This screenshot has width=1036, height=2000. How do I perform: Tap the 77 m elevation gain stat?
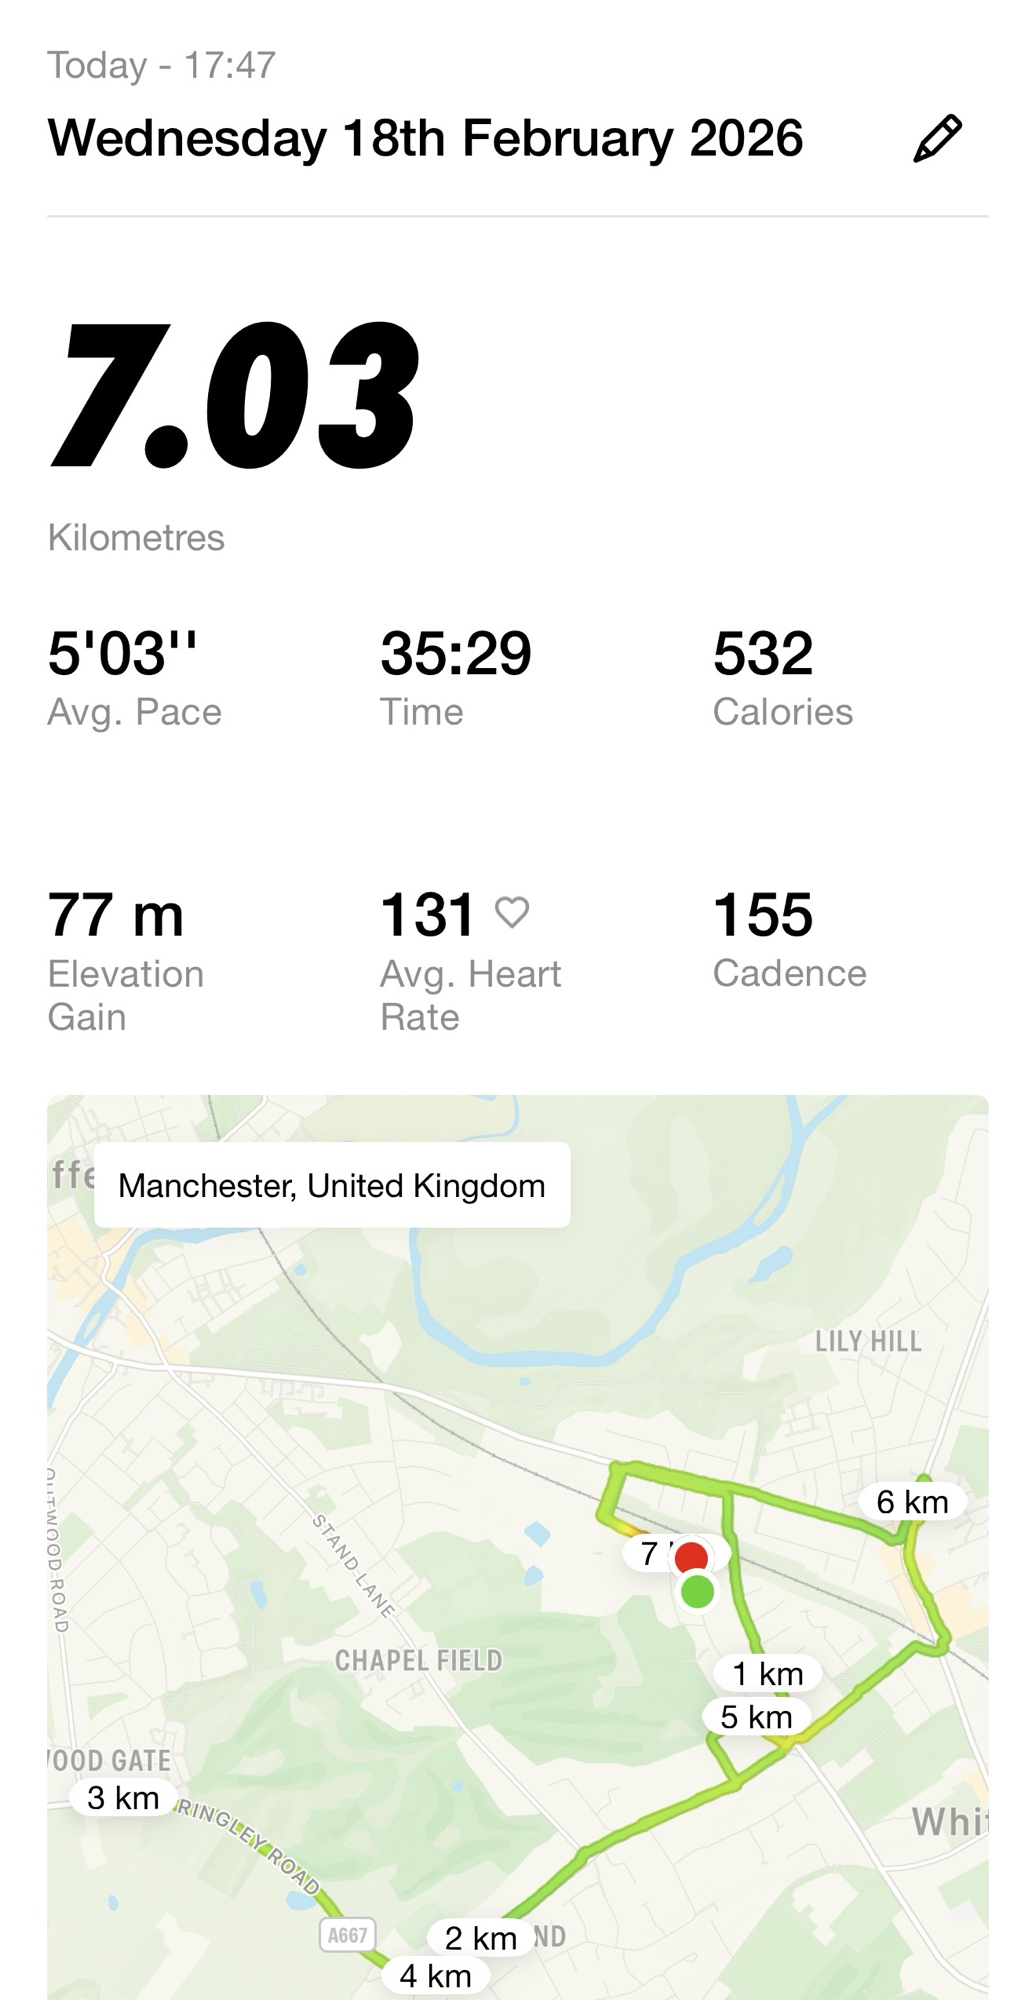116,915
